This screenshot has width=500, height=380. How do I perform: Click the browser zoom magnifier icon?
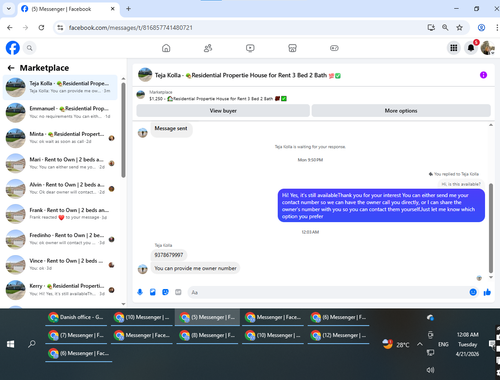click(445, 28)
